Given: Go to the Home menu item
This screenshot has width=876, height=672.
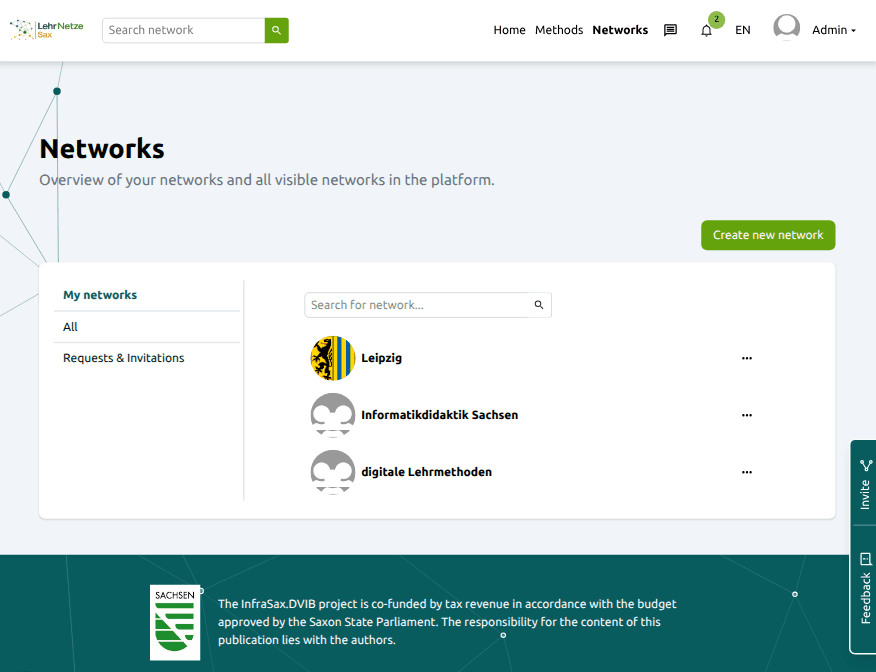Looking at the screenshot, I should [509, 30].
